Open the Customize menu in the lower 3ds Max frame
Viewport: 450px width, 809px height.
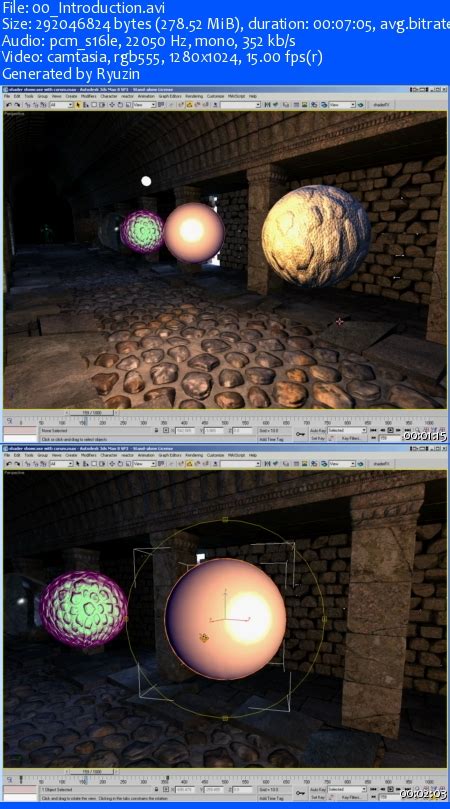pos(215,456)
